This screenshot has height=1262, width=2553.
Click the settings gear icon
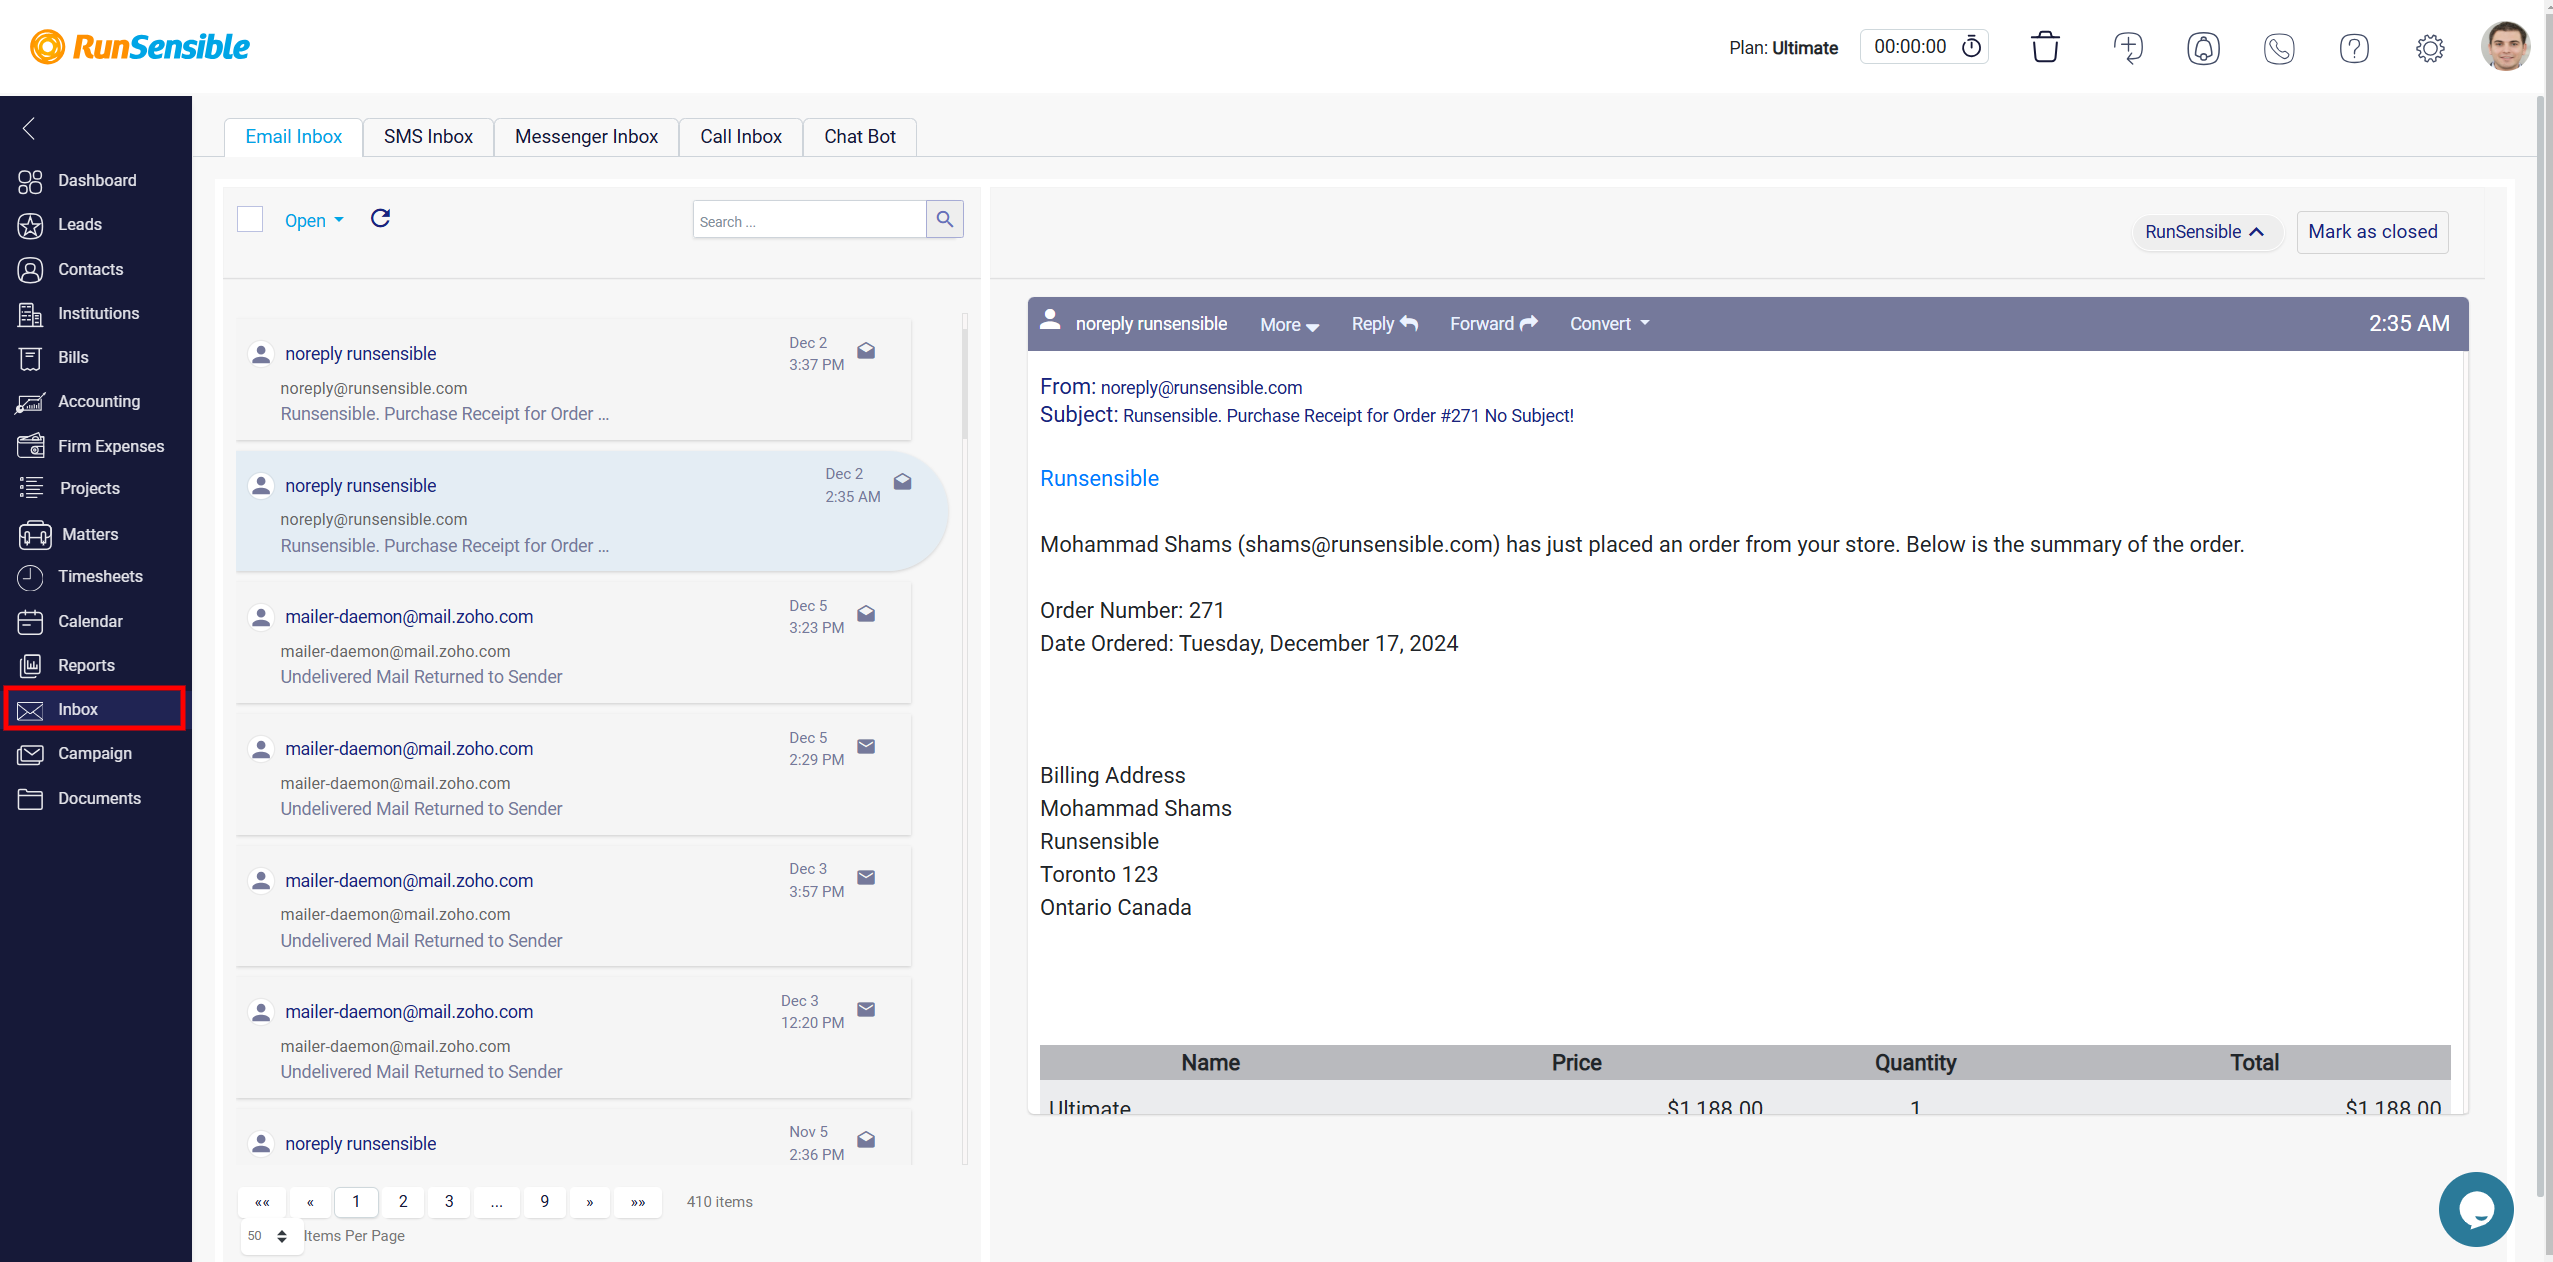tap(2431, 47)
